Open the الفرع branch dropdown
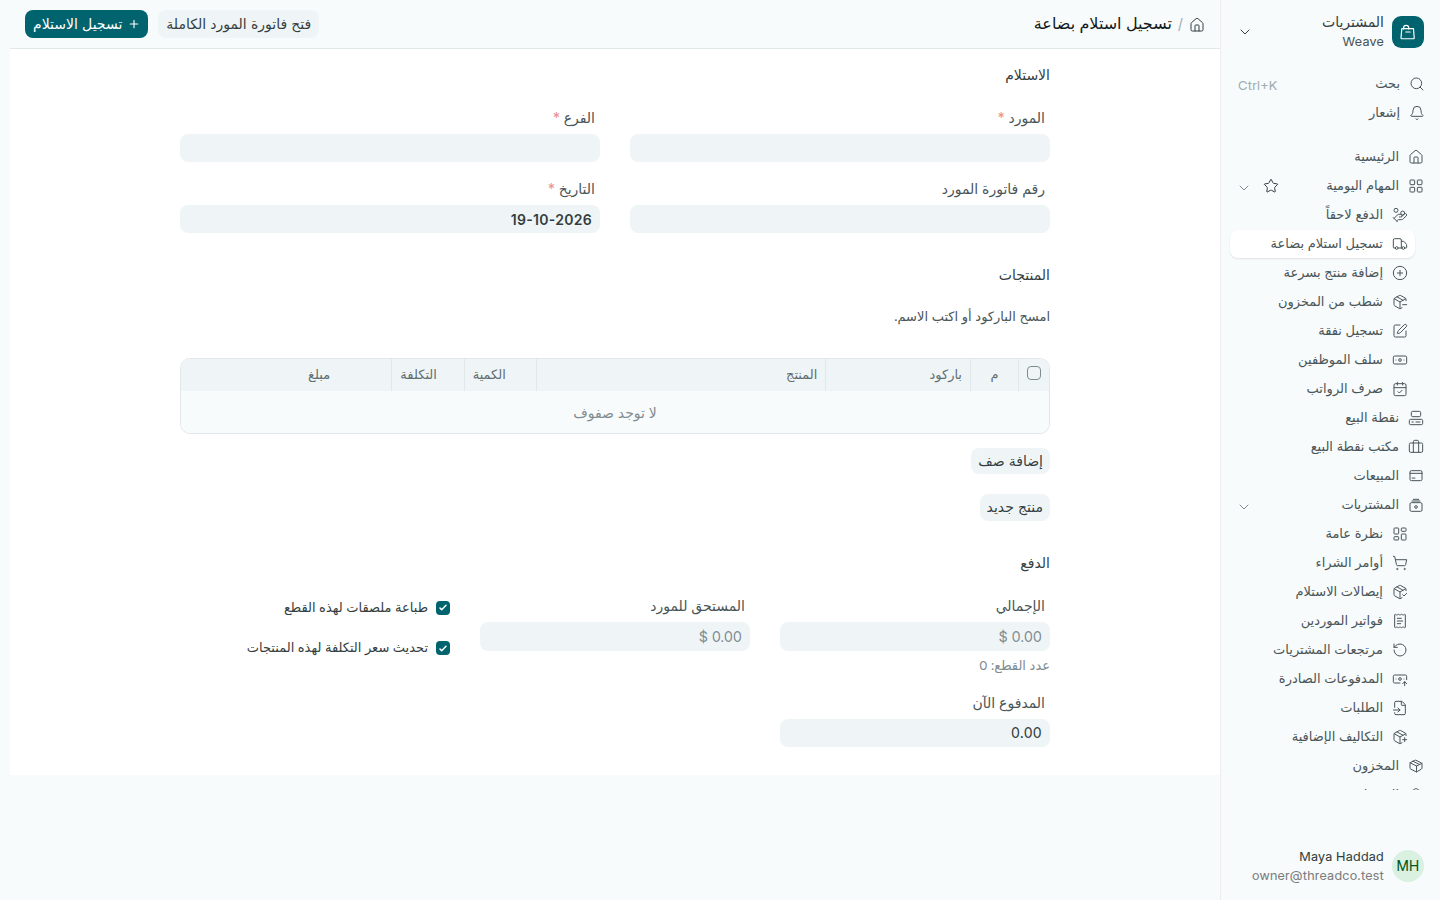The width and height of the screenshot is (1440, 900). (x=390, y=148)
